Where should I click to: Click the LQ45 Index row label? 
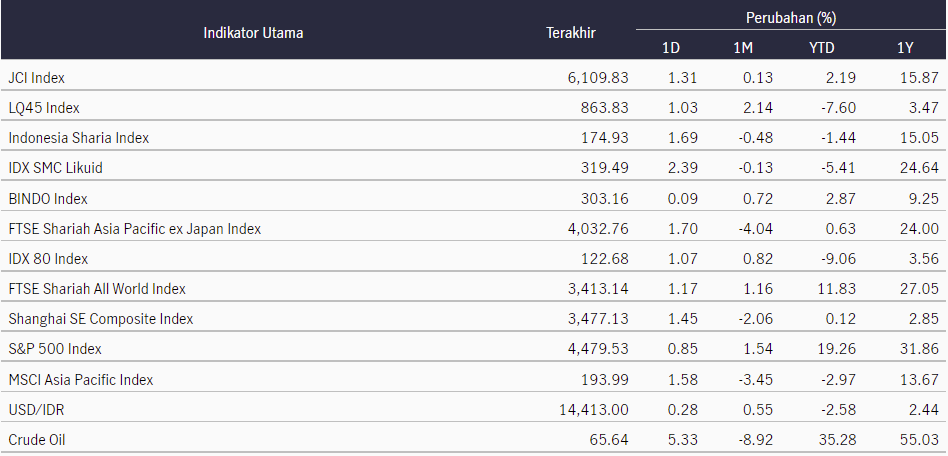(x=44, y=108)
